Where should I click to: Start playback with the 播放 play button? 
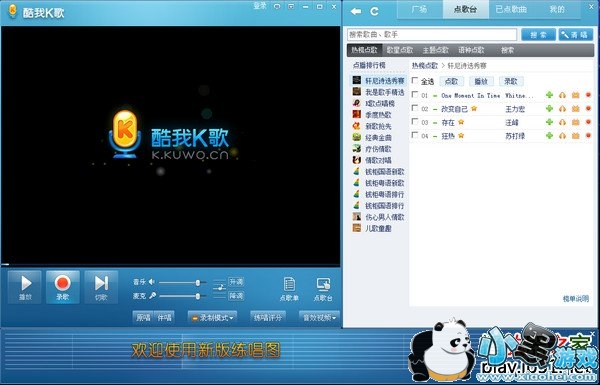click(x=25, y=287)
